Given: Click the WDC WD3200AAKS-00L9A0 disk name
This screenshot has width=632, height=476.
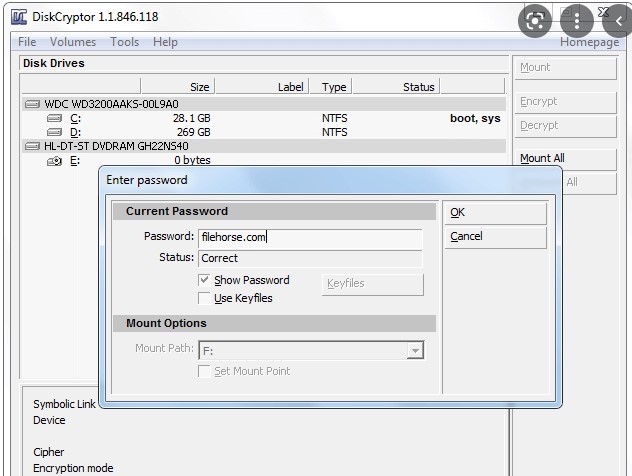Looking at the screenshot, I should (111, 104).
